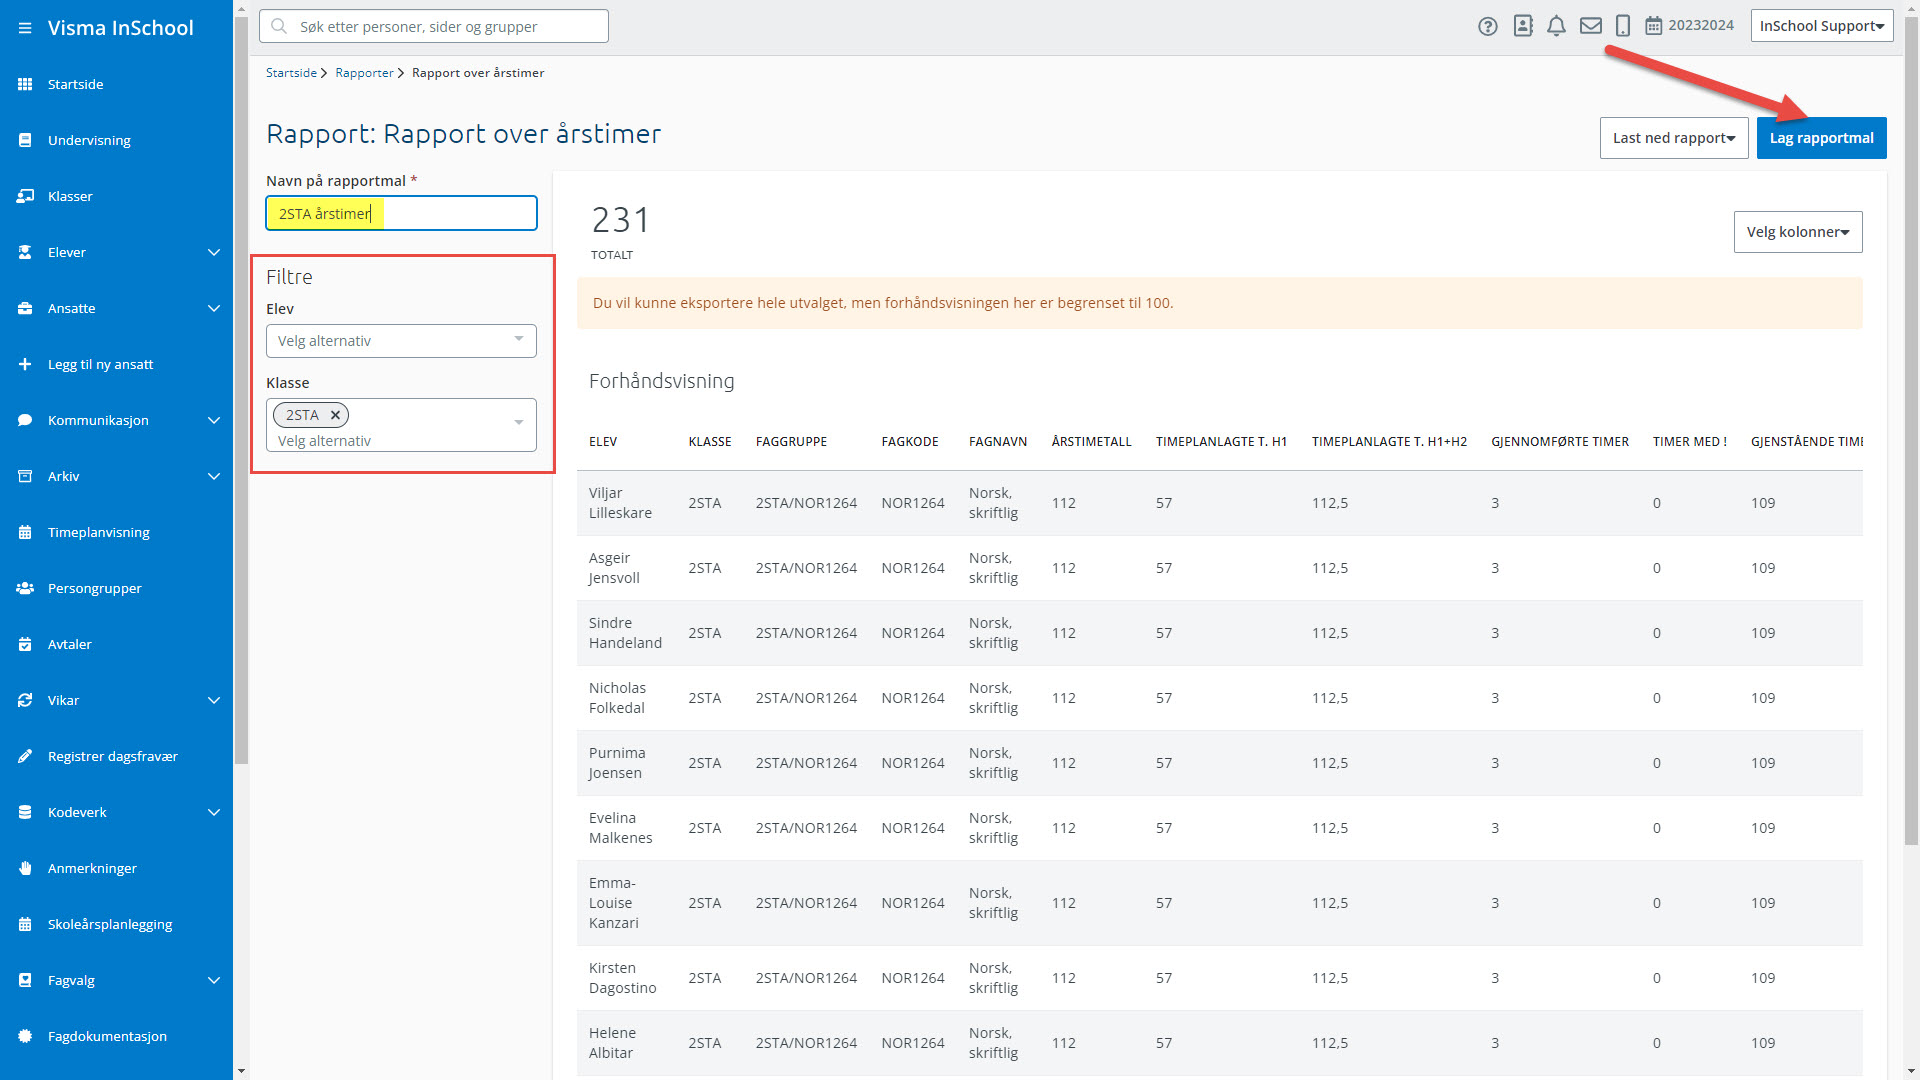Click the Viljar Lilleskare row name
The image size is (1920, 1080).
pos(620,503)
